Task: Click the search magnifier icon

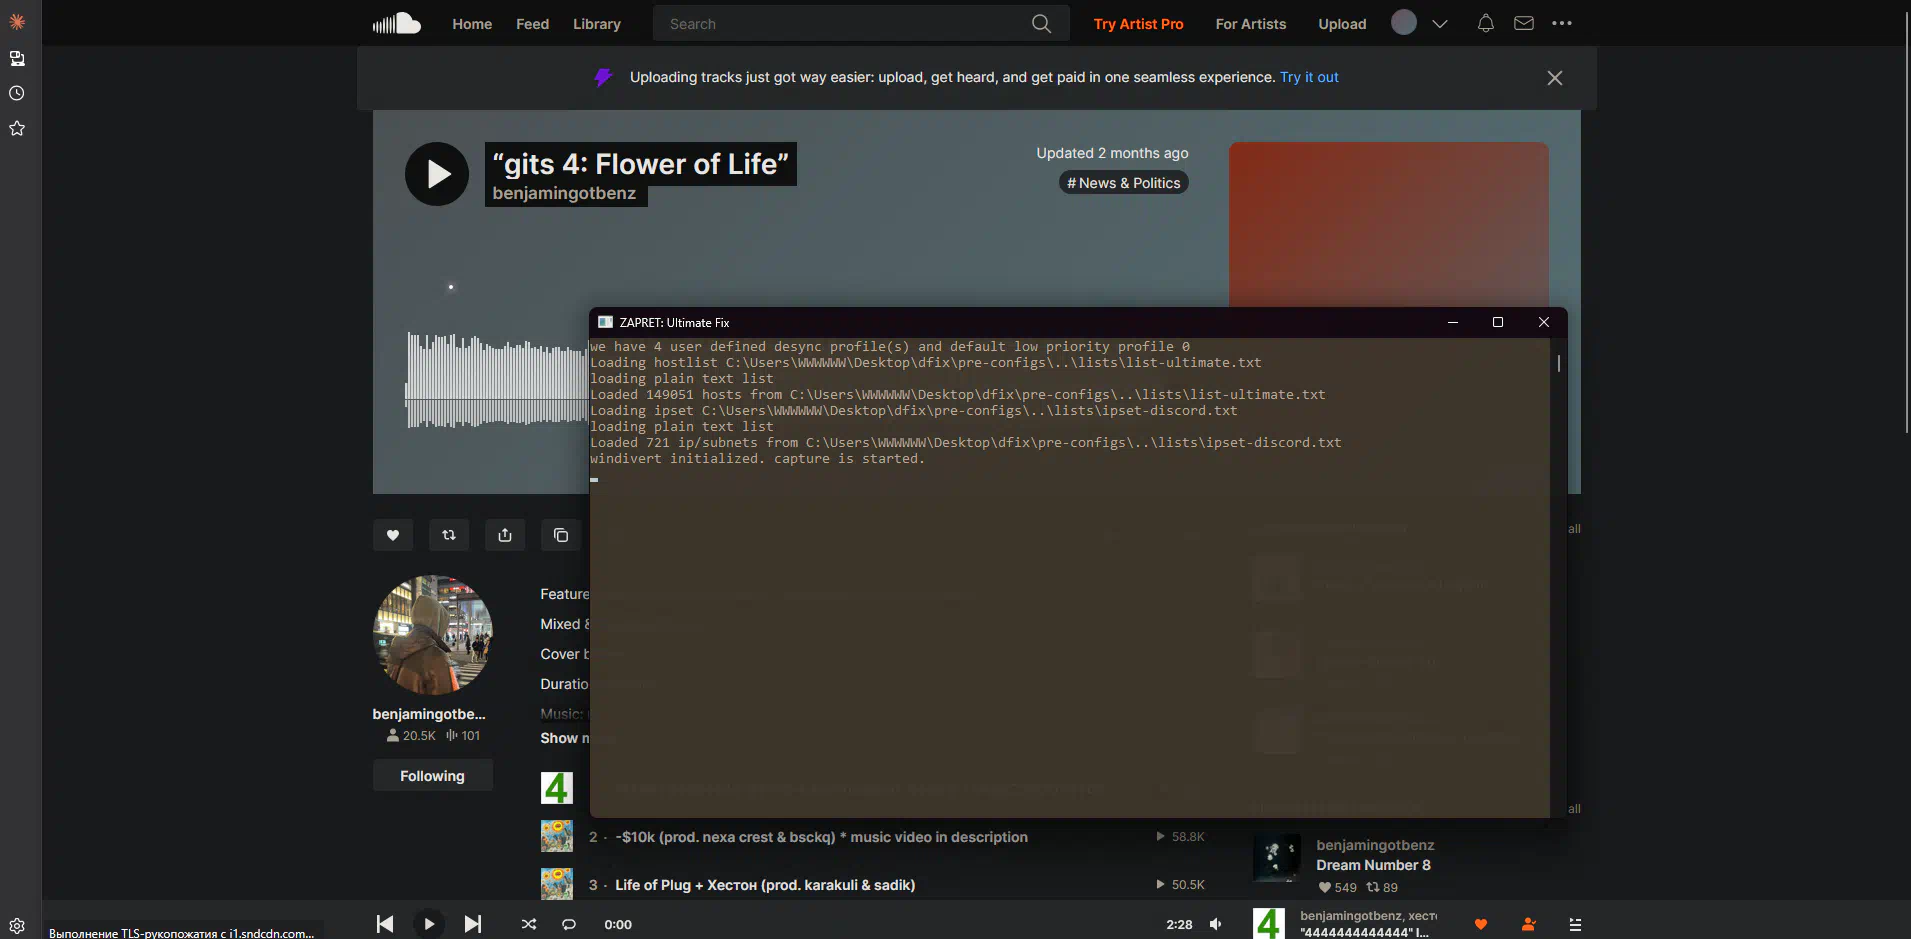Action: click(1041, 24)
